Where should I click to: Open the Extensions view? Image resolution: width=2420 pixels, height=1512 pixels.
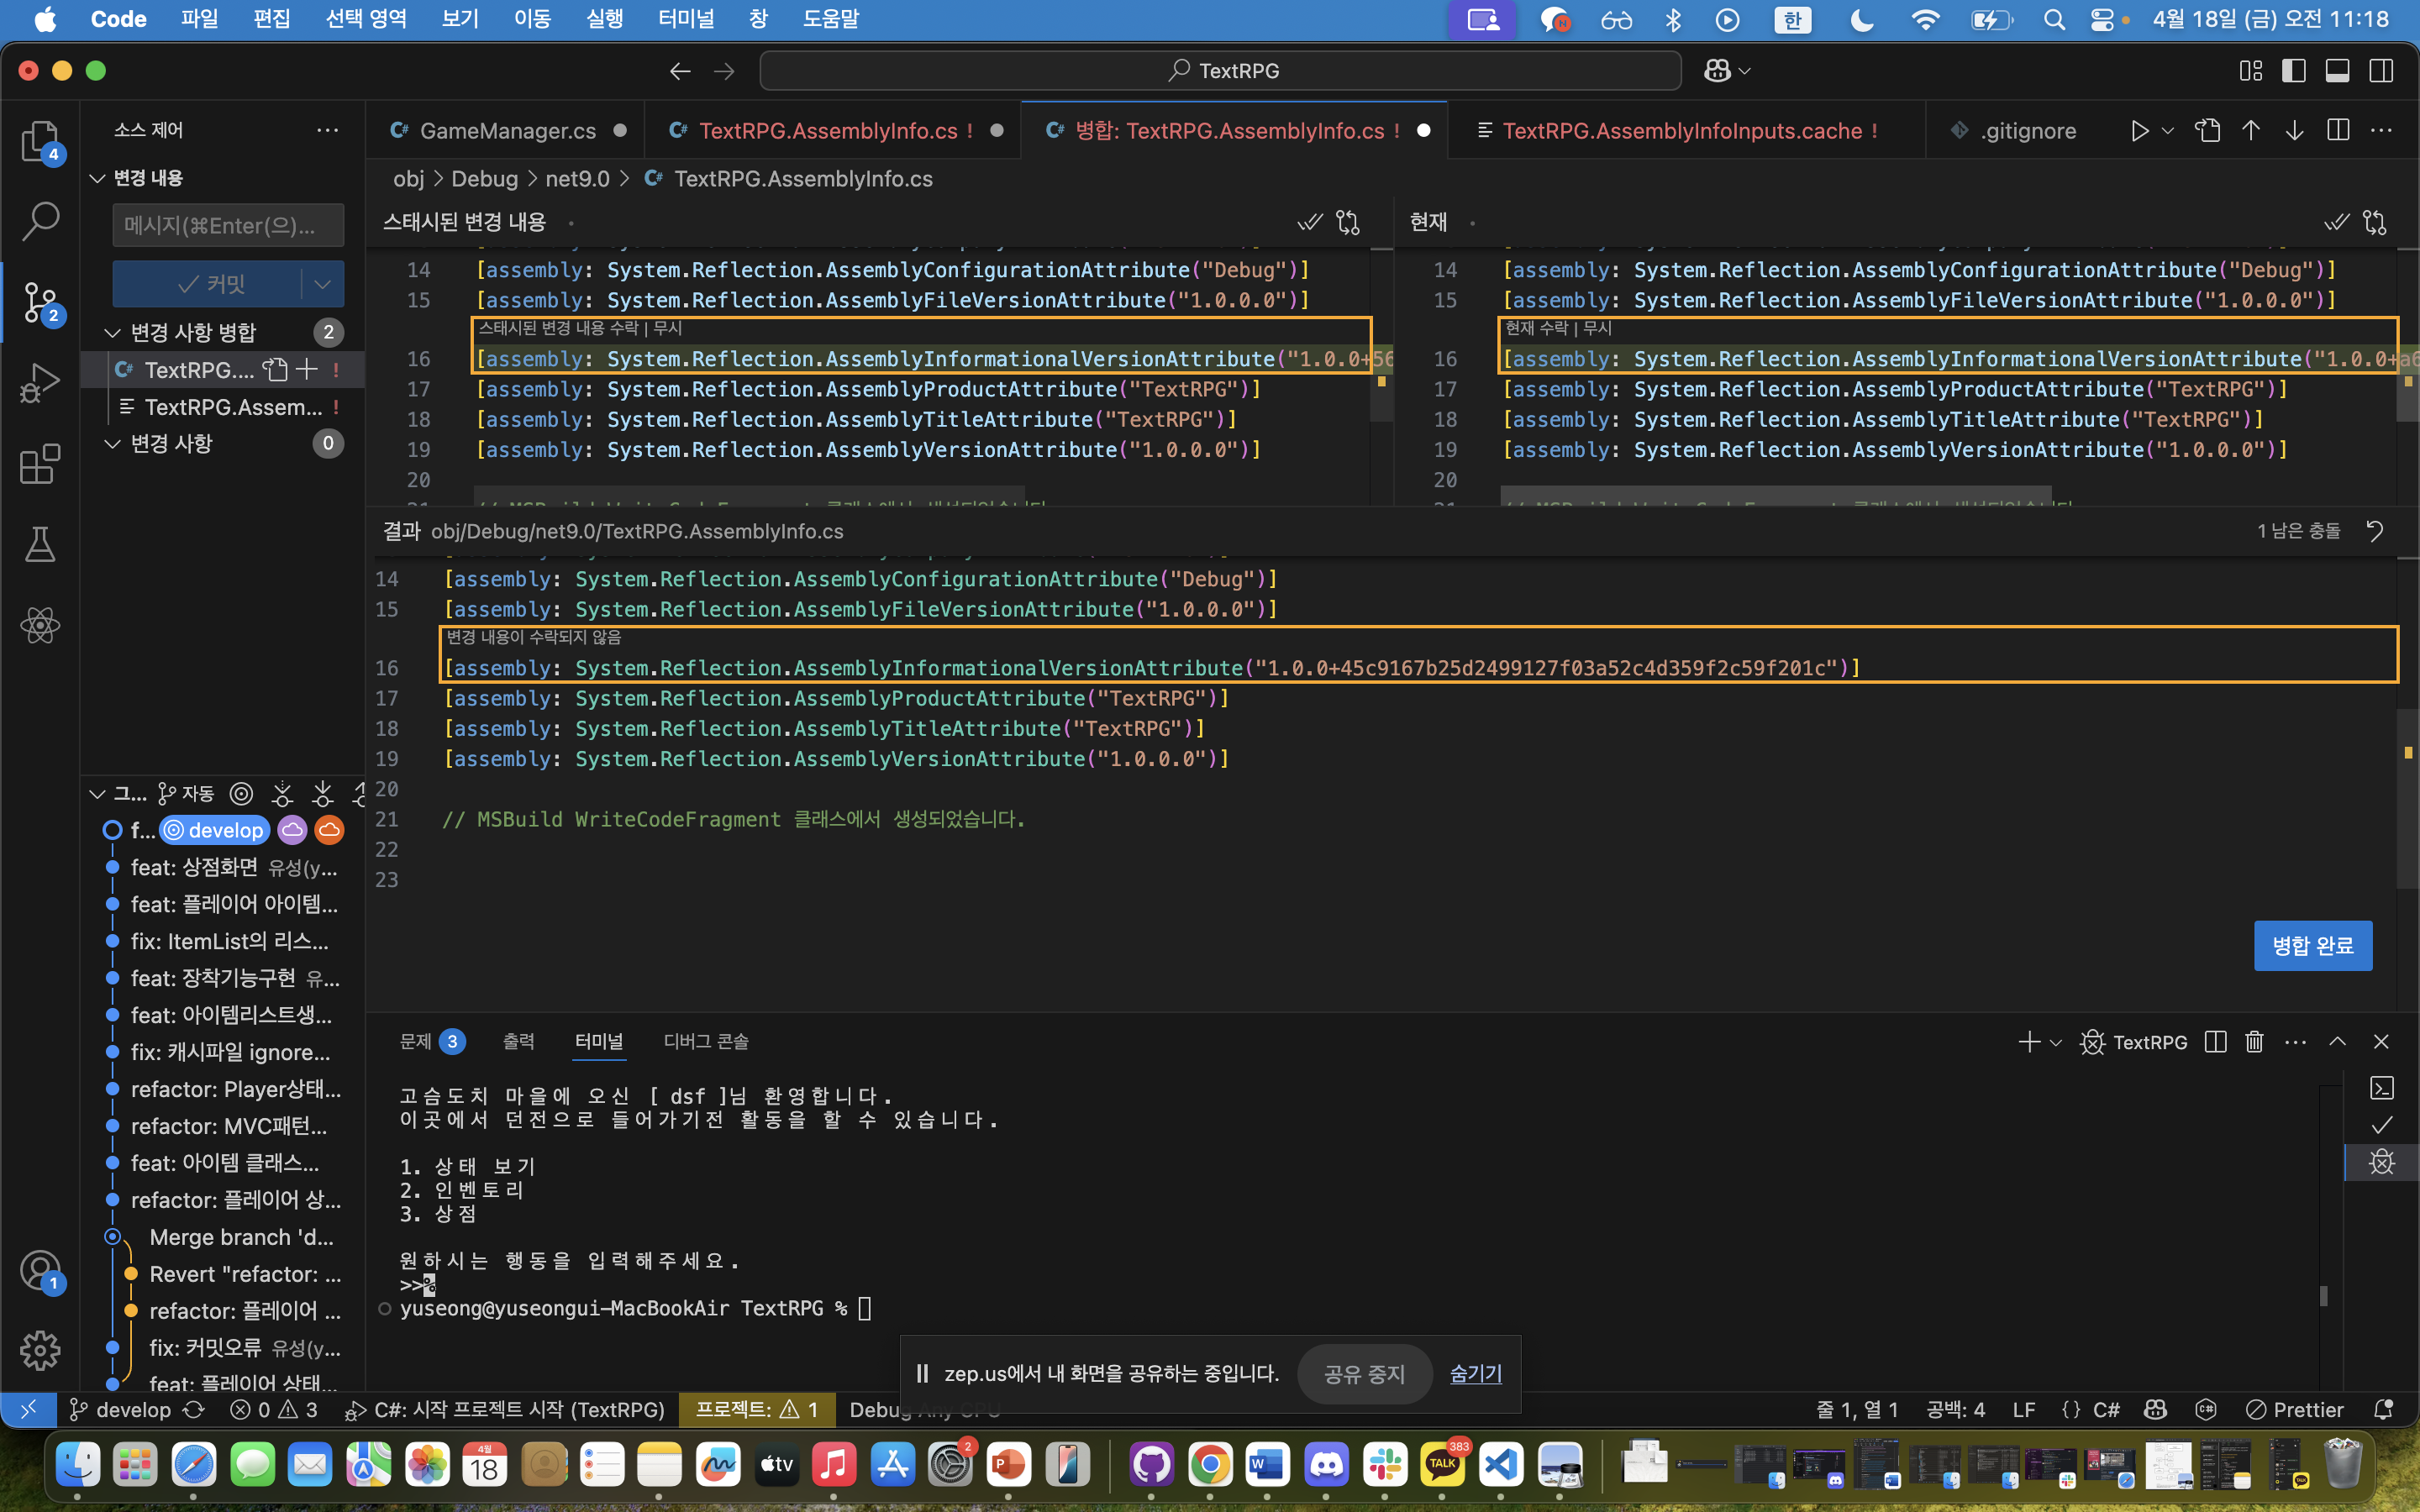point(40,464)
